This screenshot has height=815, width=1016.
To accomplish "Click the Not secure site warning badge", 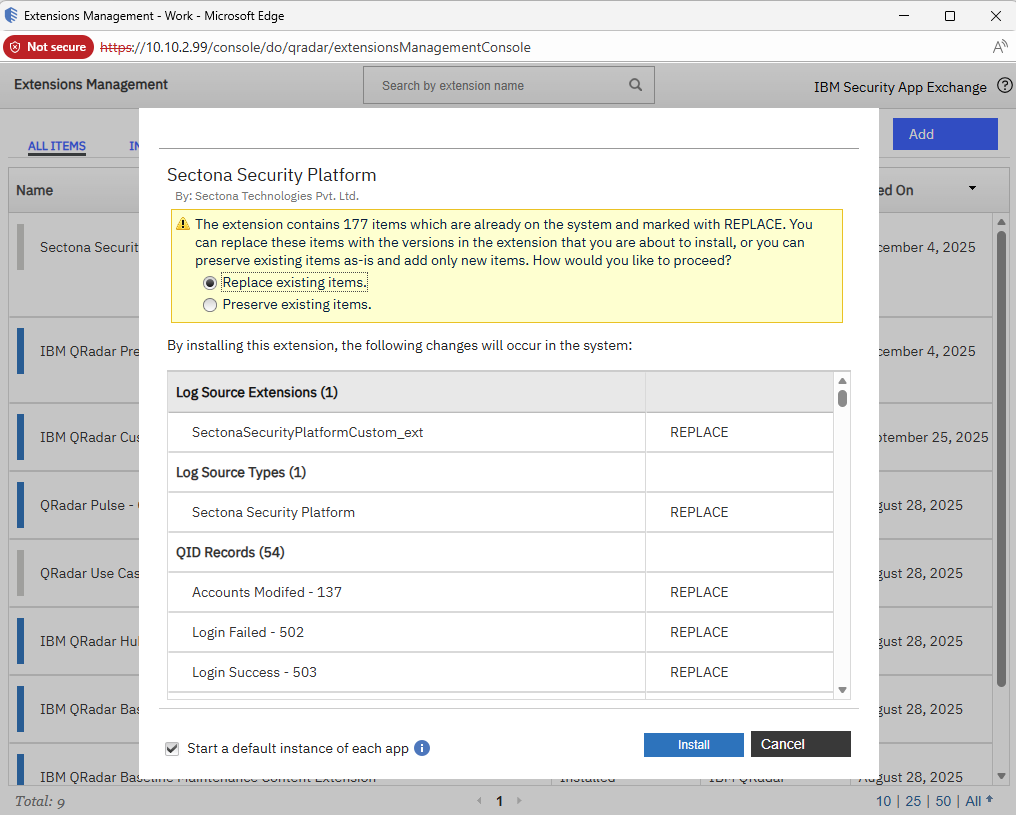I will coord(48,47).
